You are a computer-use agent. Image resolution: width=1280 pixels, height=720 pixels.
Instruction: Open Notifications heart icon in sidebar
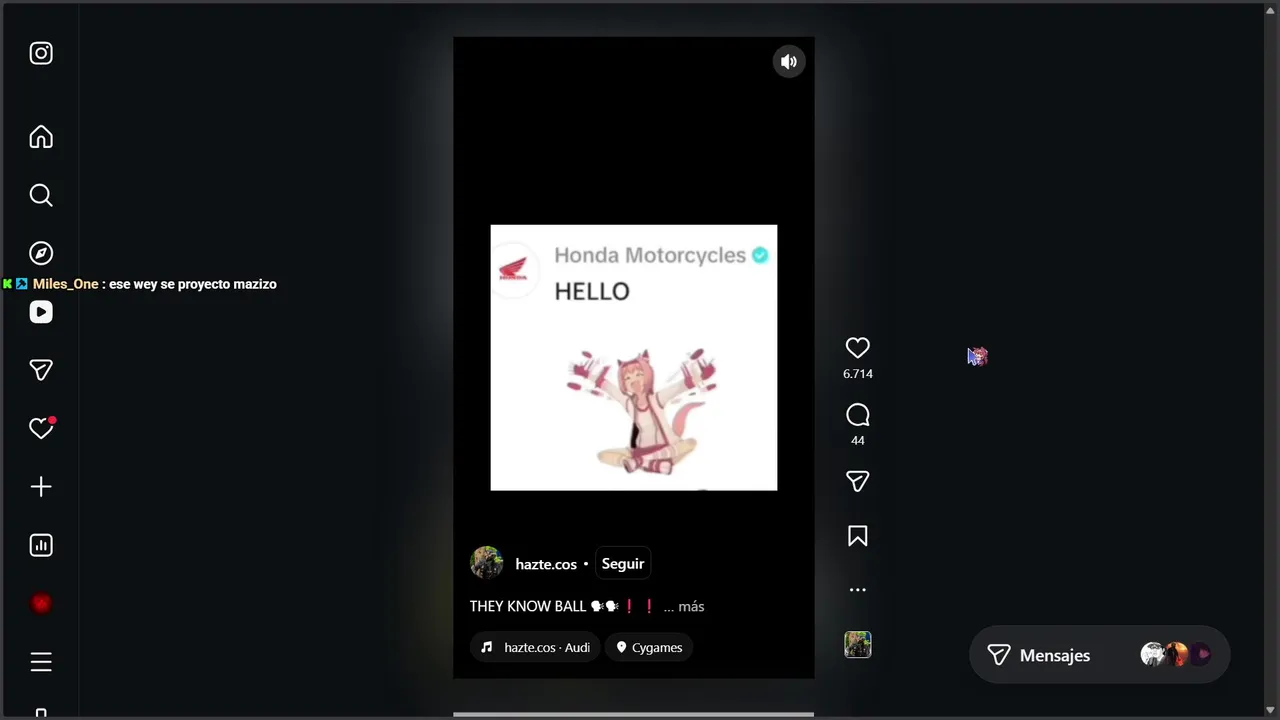(x=41, y=428)
